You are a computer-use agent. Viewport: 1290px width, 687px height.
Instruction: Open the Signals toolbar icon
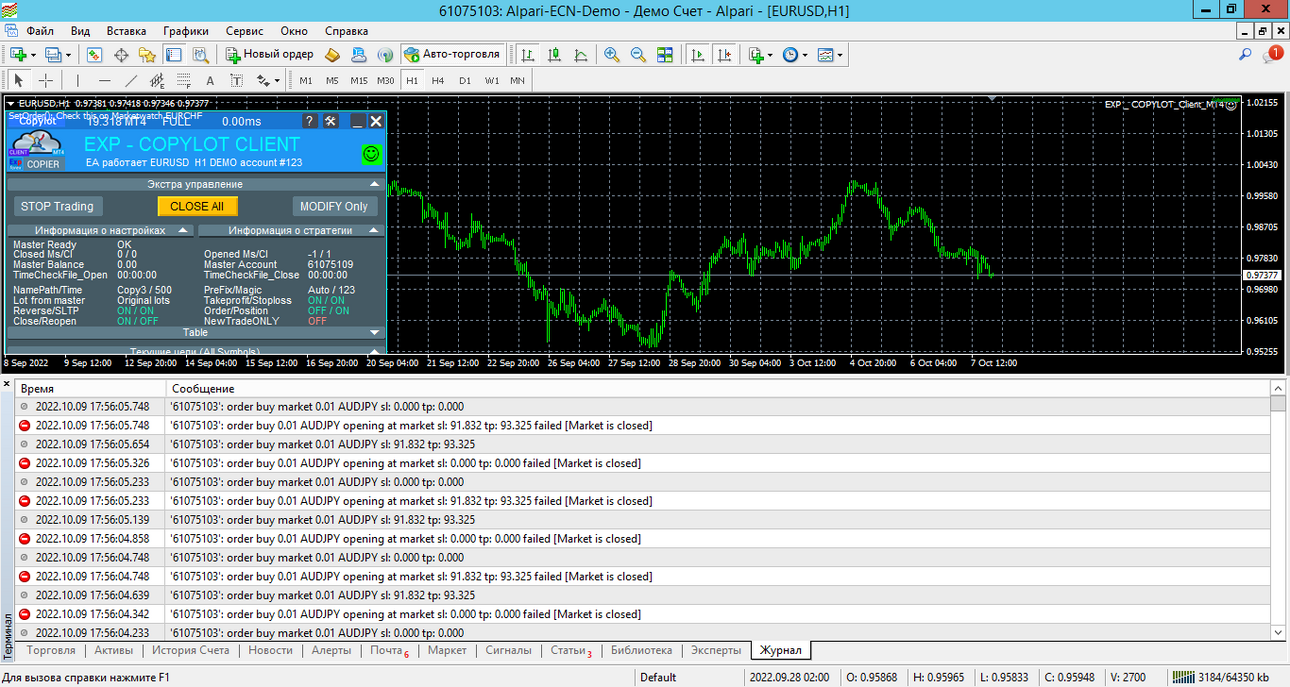tap(386, 54)
